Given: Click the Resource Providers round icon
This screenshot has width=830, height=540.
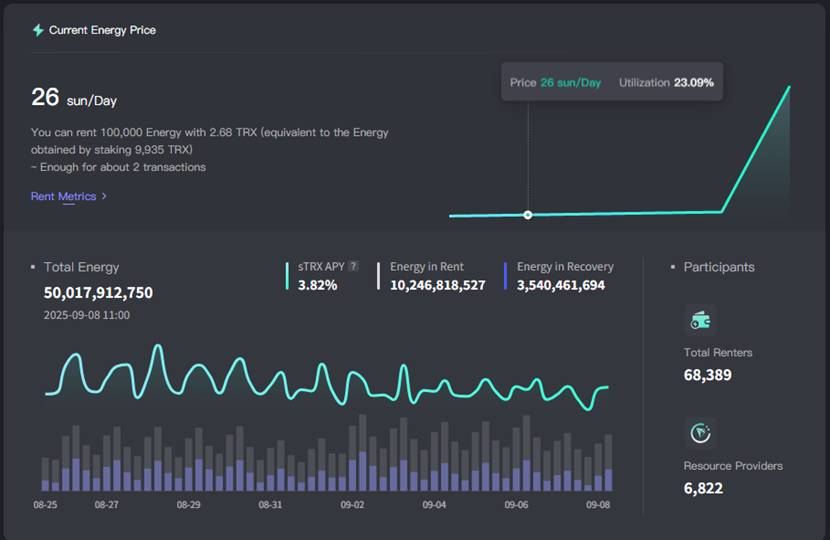Looking at the screenshot, I should (700, 433).
